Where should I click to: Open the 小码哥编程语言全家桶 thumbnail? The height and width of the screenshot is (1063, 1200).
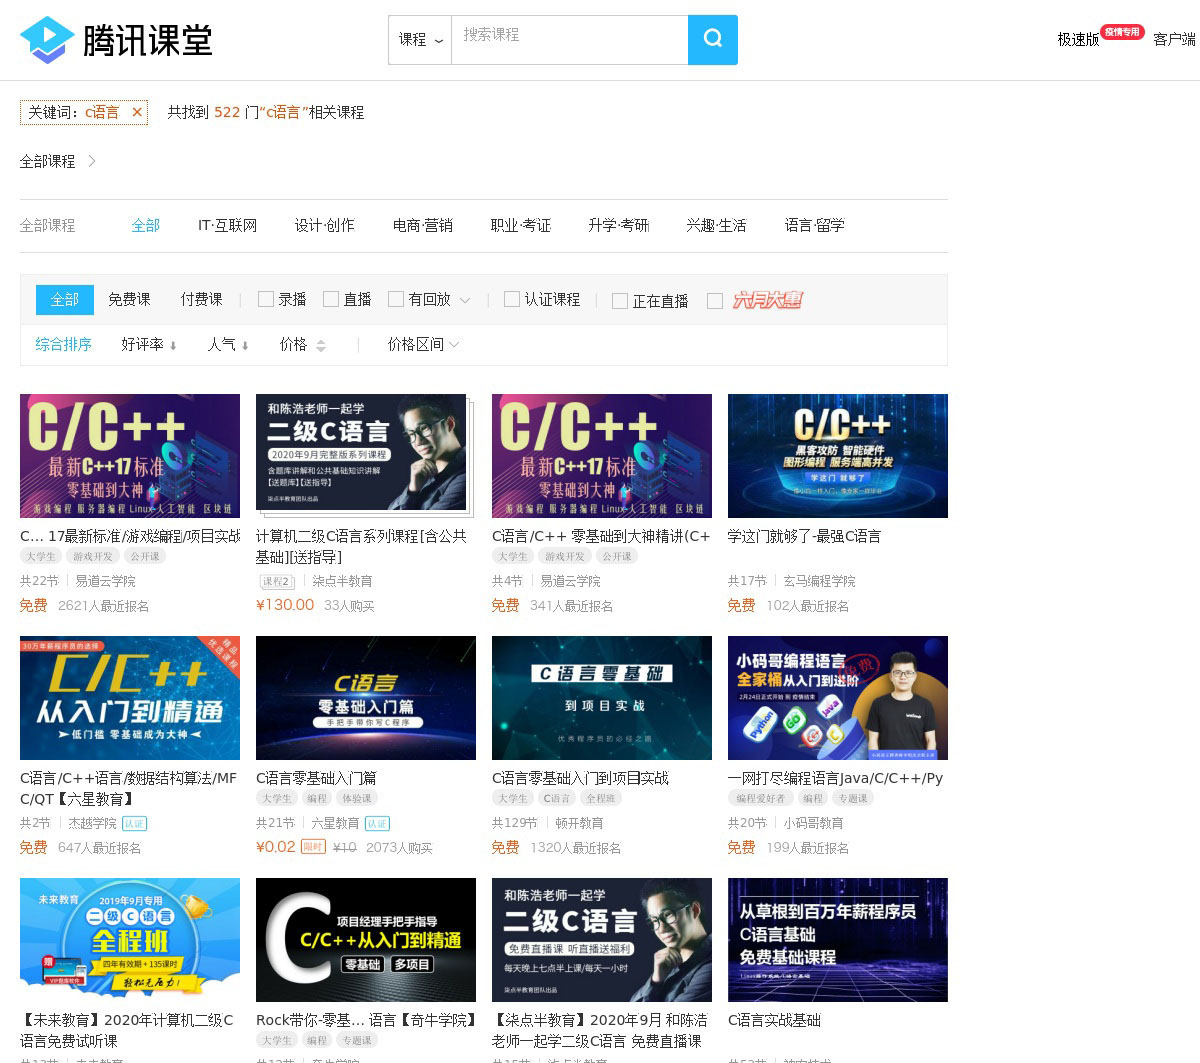coord(838,698)
